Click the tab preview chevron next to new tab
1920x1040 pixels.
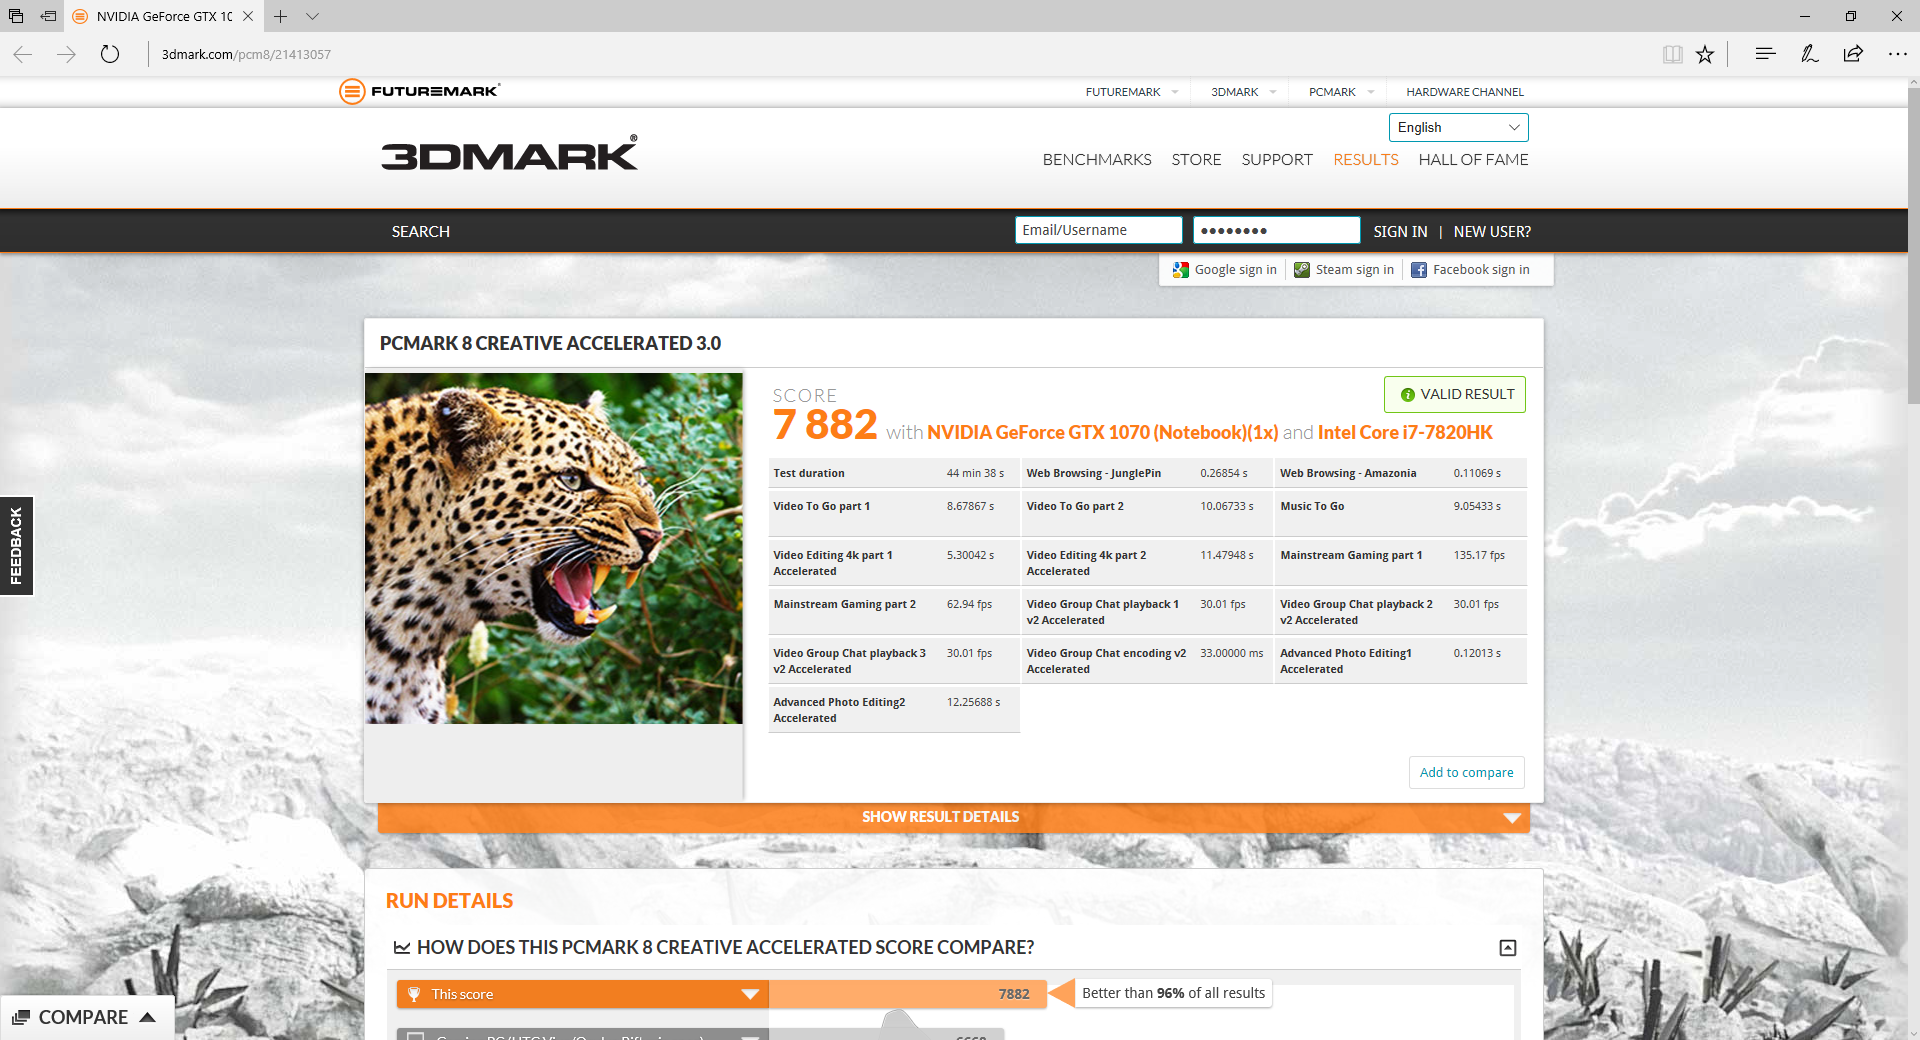point(312,16)
